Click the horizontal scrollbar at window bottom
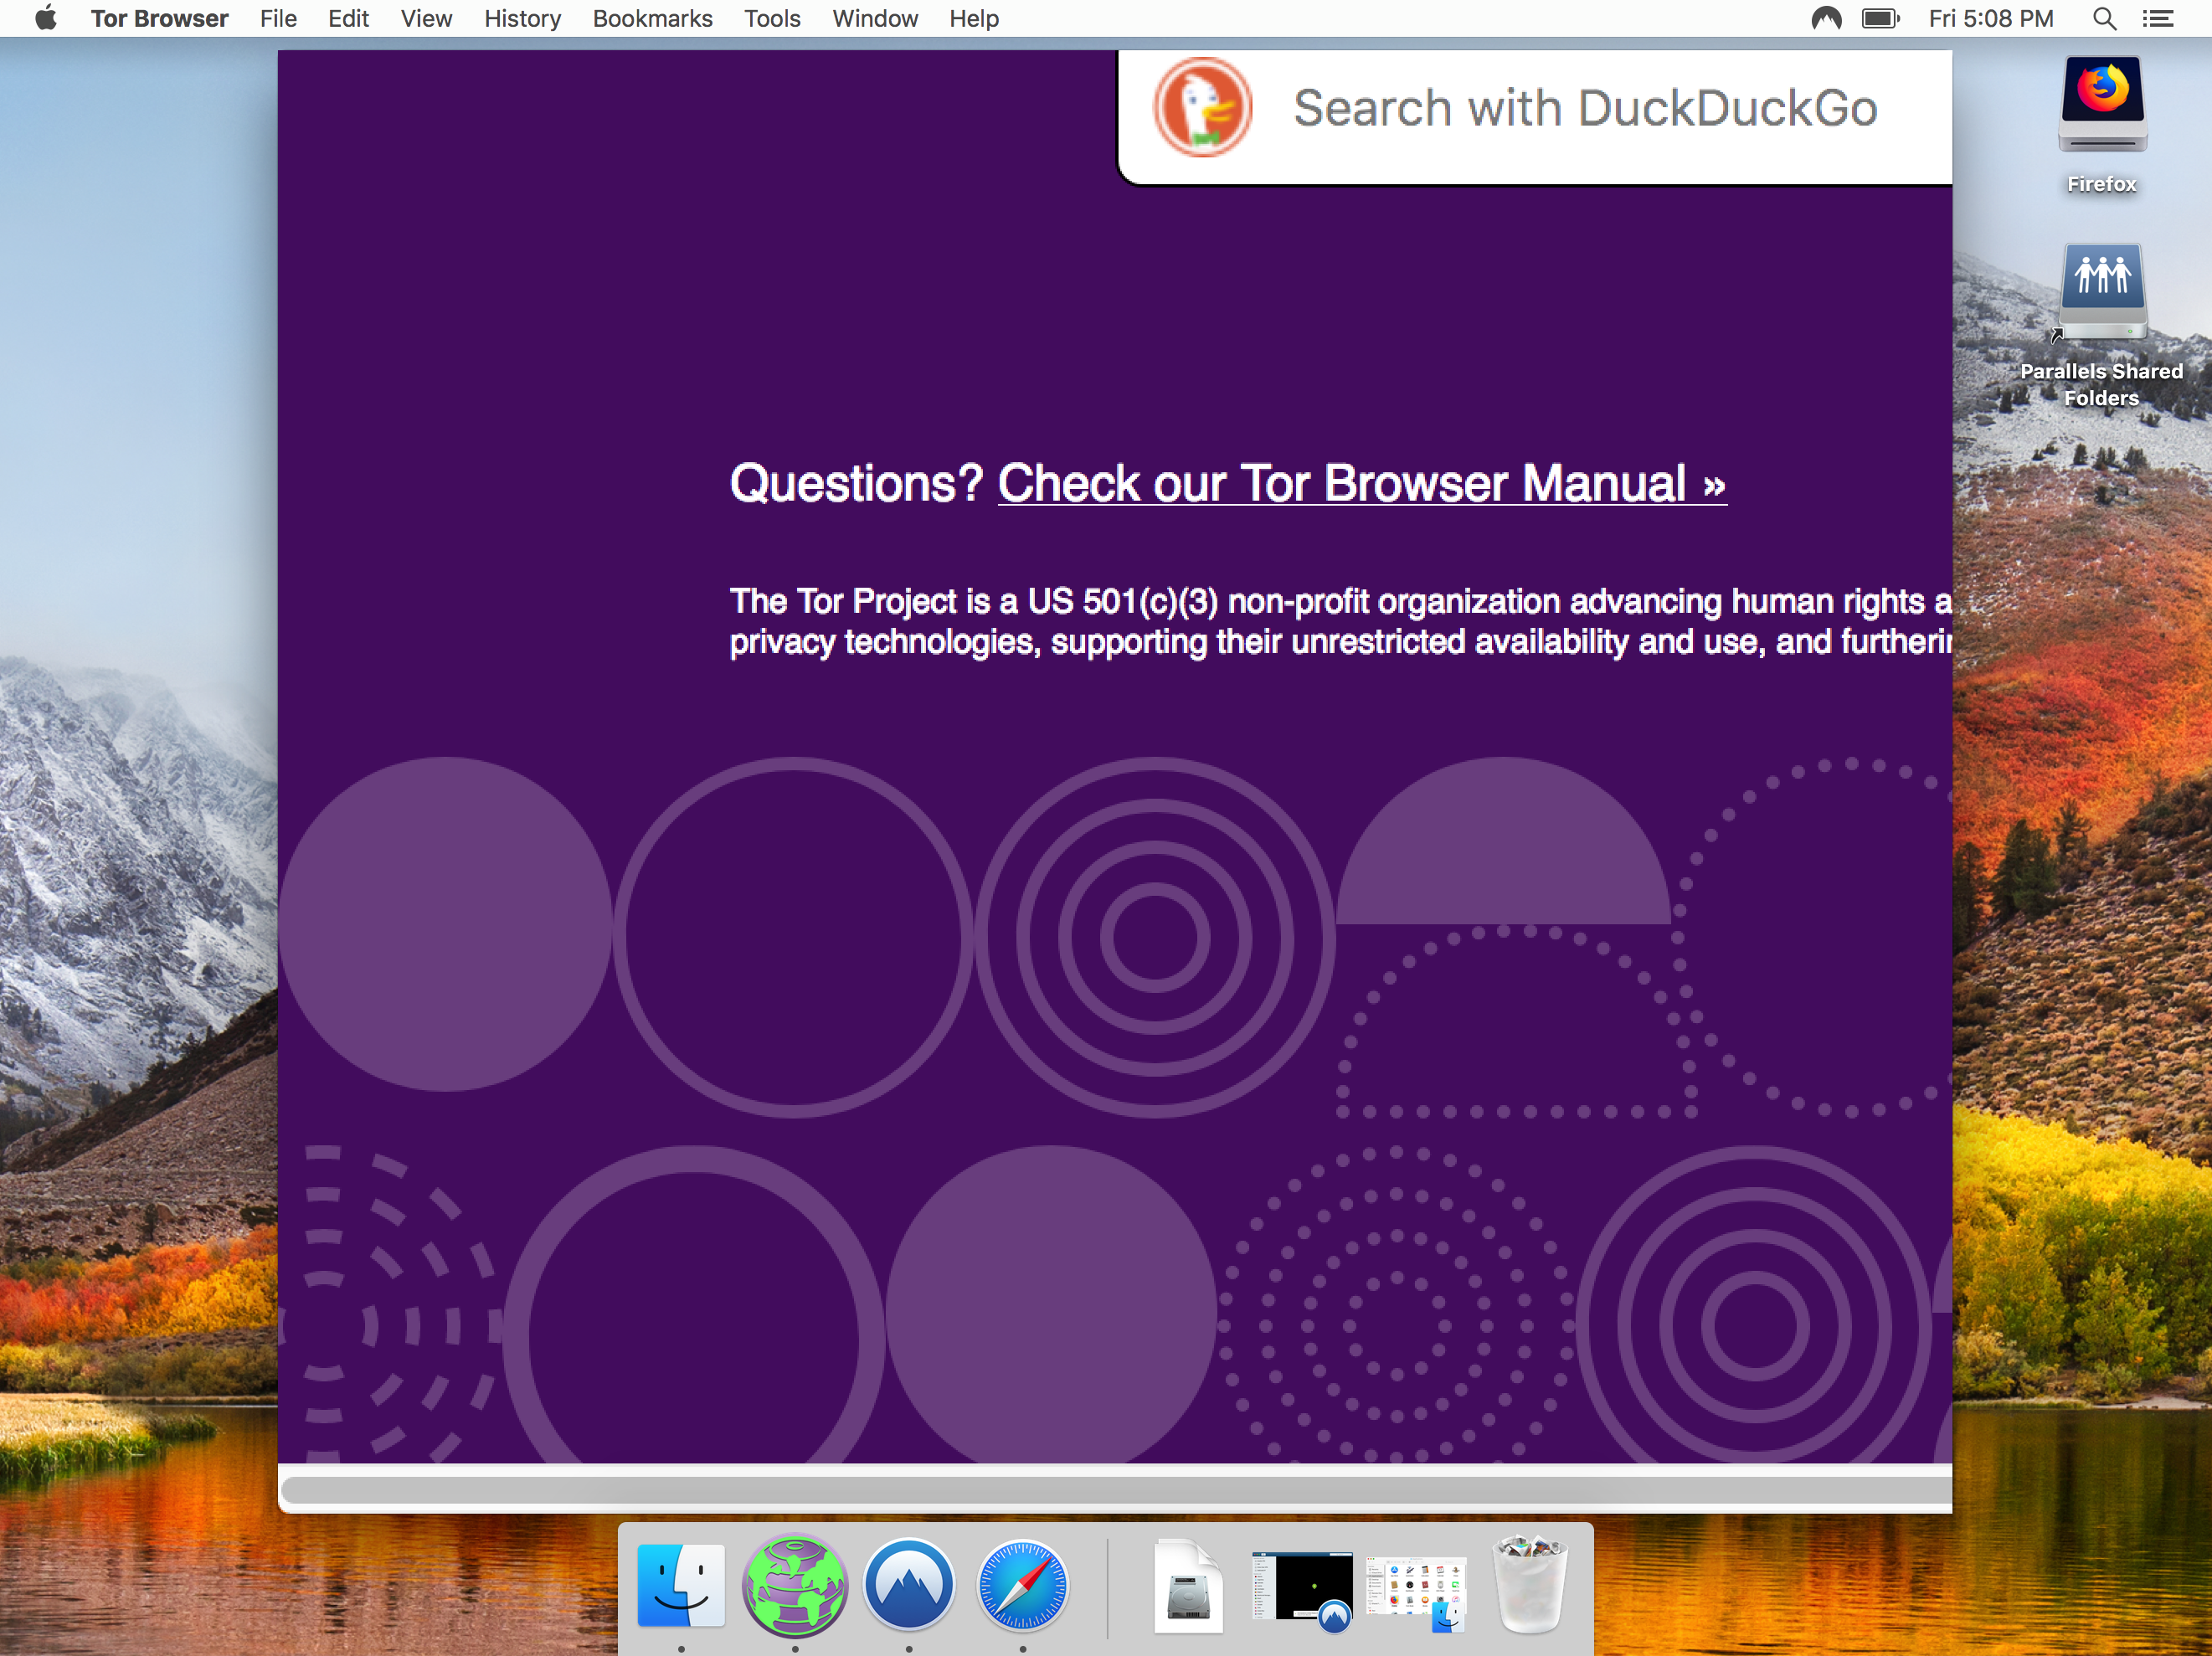Viewport: 2212px width, 1656px height. 1115,1490
